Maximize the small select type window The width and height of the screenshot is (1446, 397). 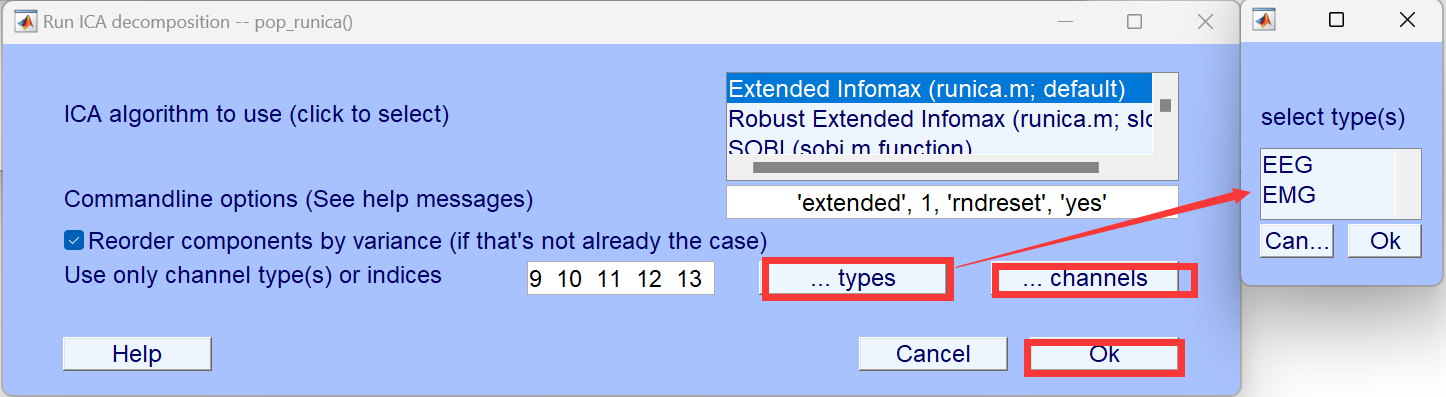(1336, 20)
